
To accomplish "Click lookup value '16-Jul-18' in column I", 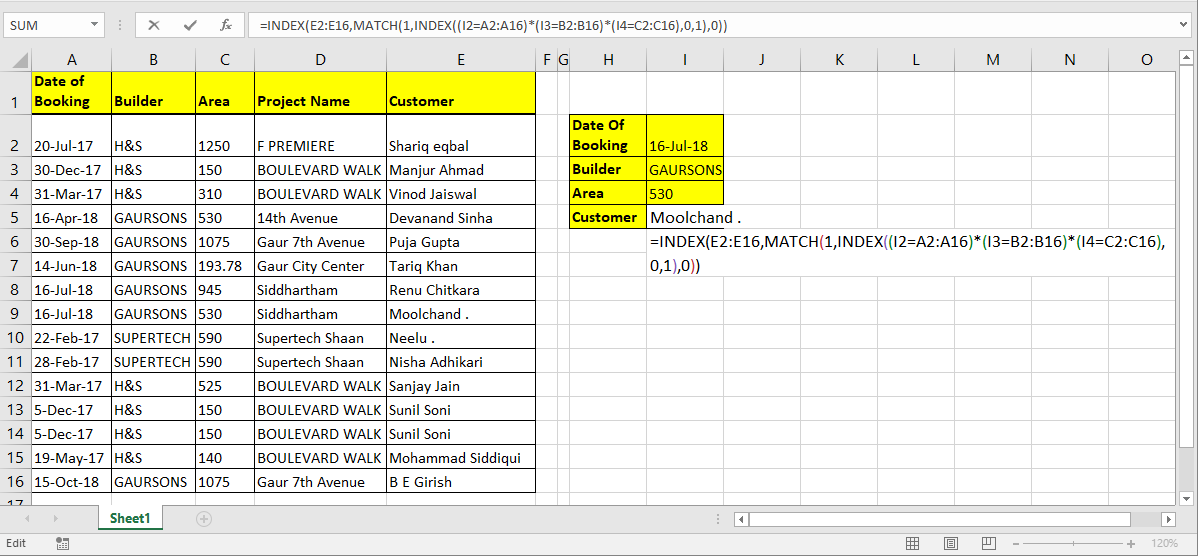I will pos(685,136).
